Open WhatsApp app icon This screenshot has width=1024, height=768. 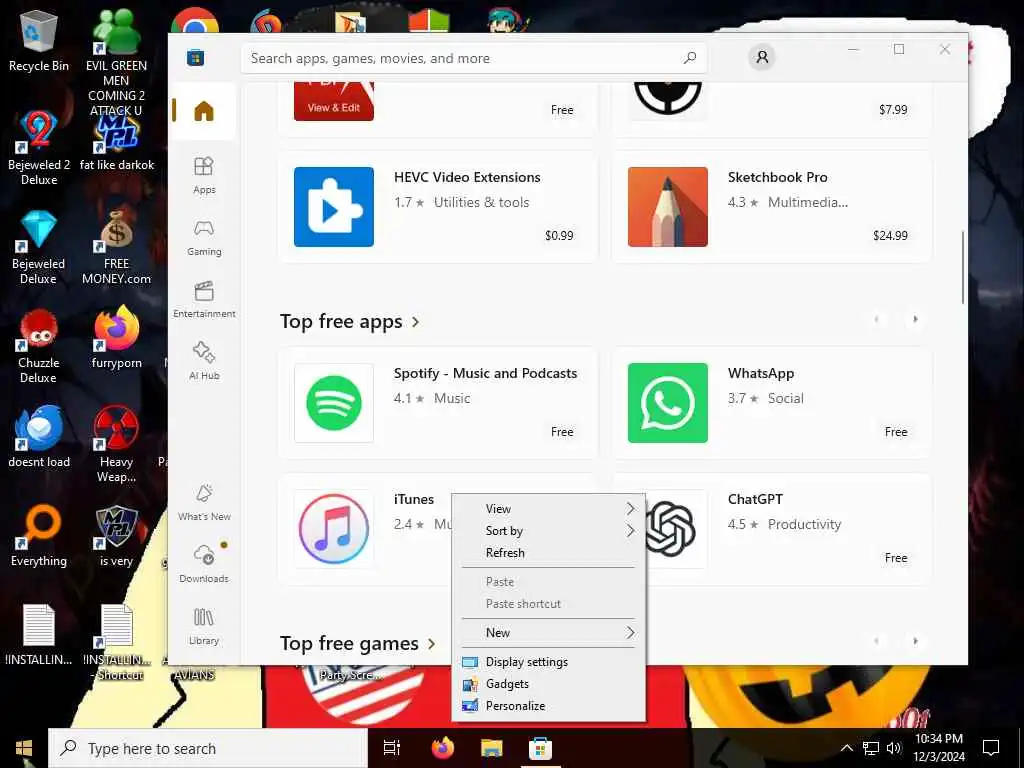click(x=667, y=403)
